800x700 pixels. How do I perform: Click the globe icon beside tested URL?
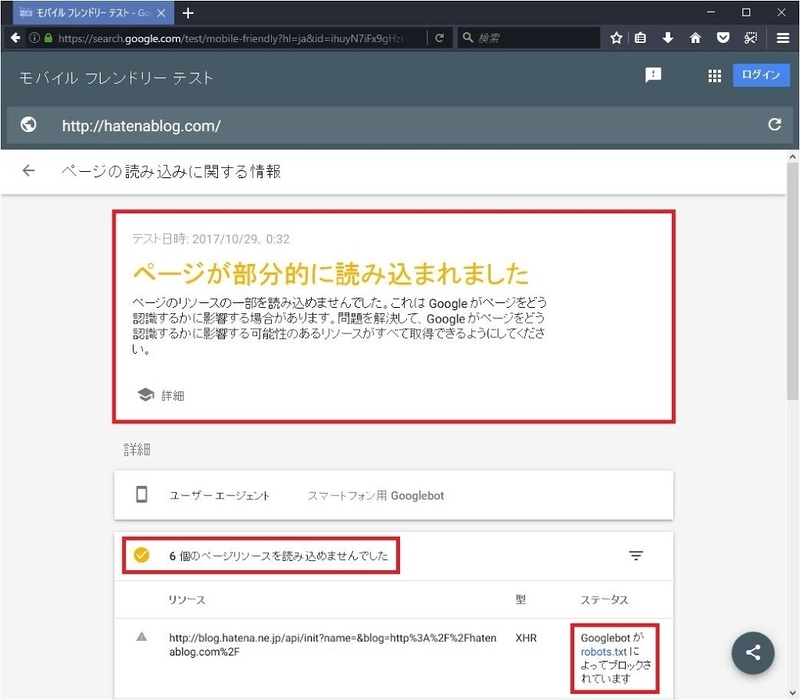[x=29, y=124]
